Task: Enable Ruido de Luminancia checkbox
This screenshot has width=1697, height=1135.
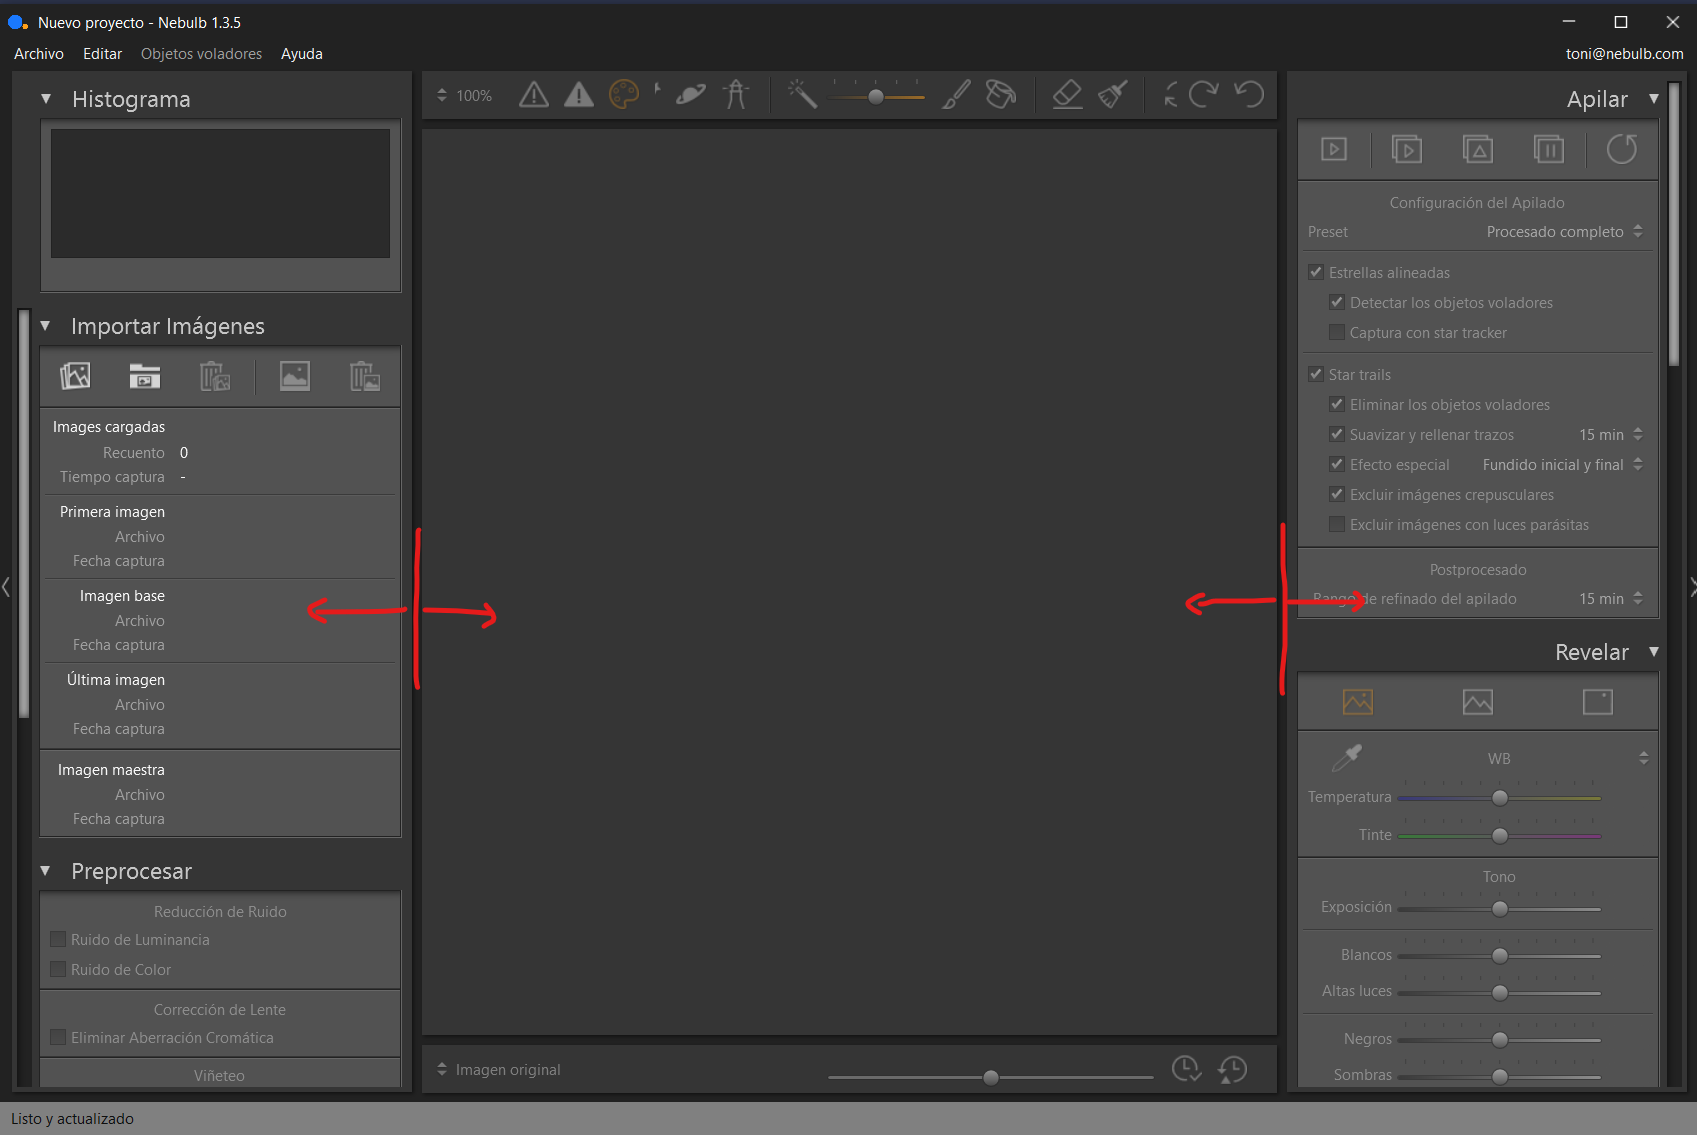Action: coord(58,939)
